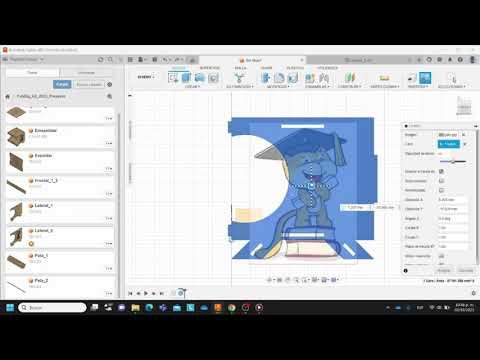
Task: Click the home icon in data panel
Action: click(x=7, y=96)
